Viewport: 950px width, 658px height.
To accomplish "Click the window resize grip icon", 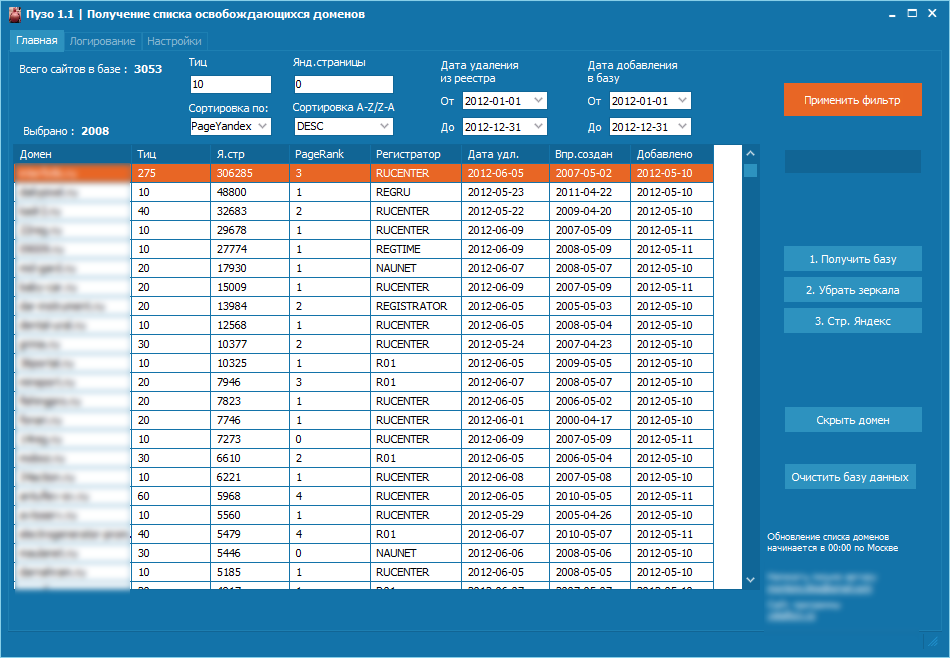I will click(933, 641).
